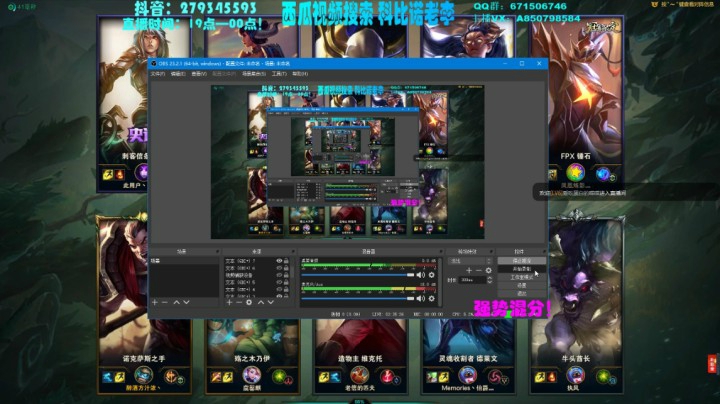Toggle visibility of source 文本 (GDI+) 4
This screenshot has width=720, height=404.
(279, 290)
